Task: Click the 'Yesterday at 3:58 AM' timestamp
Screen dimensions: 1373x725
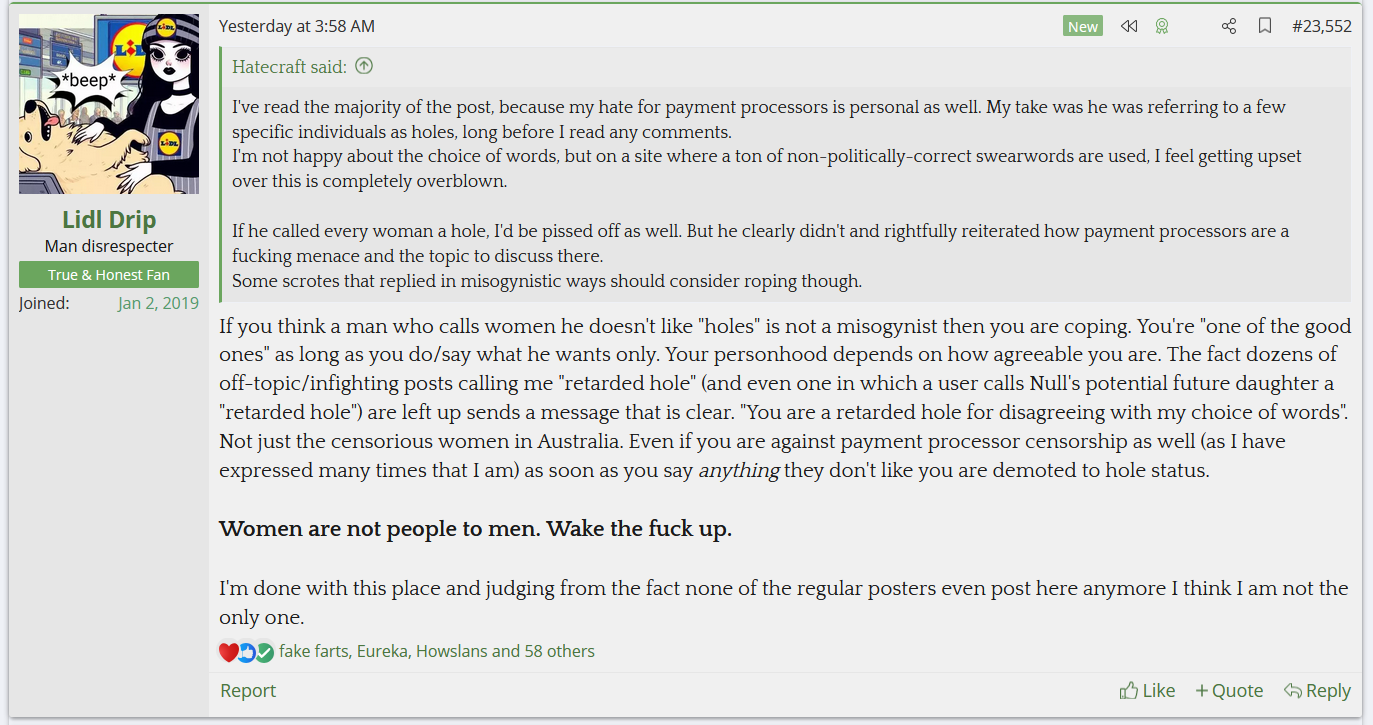Action: 297,27
